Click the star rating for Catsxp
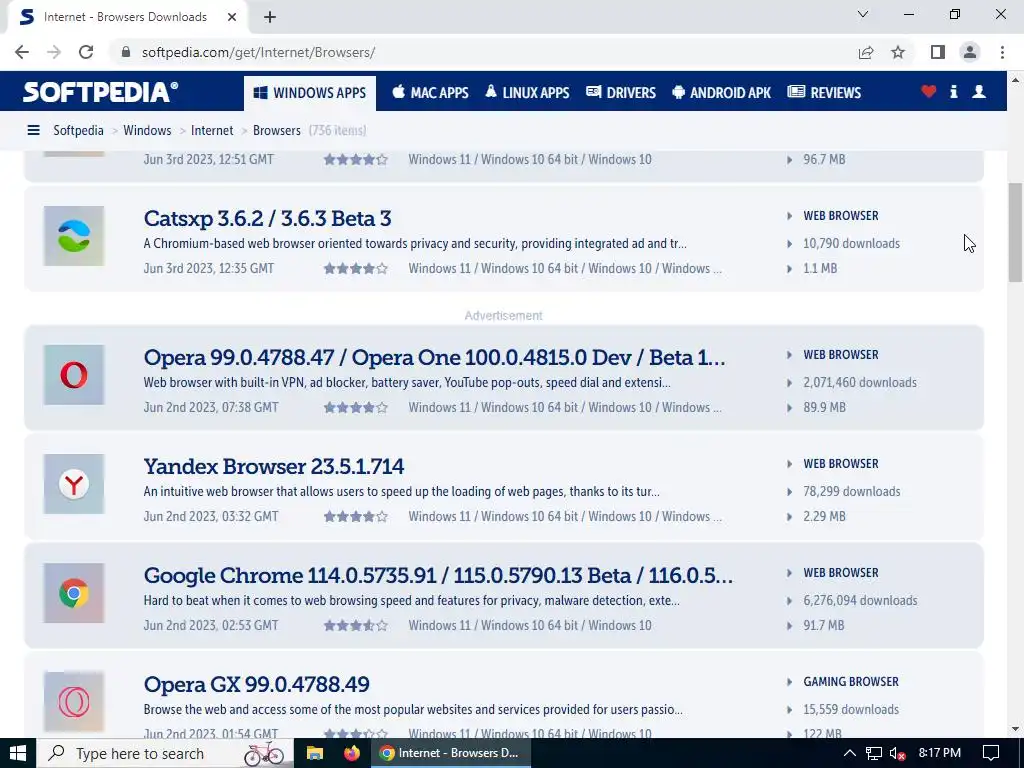1024x768 pixels. 356,268
